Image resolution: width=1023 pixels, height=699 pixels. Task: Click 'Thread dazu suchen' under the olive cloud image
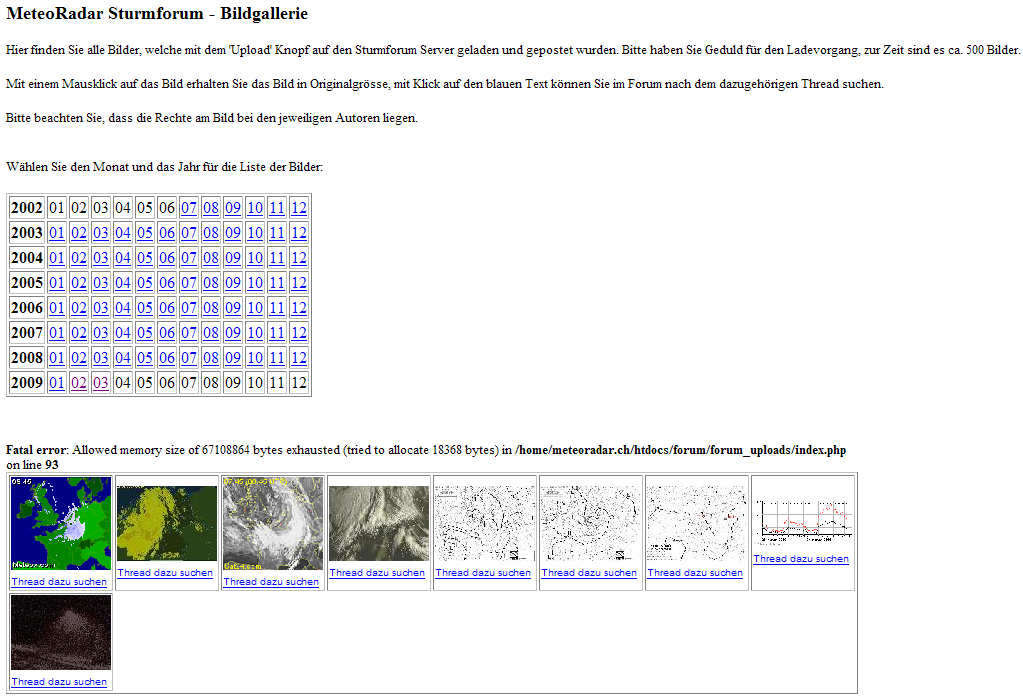[x=377, y=572]
